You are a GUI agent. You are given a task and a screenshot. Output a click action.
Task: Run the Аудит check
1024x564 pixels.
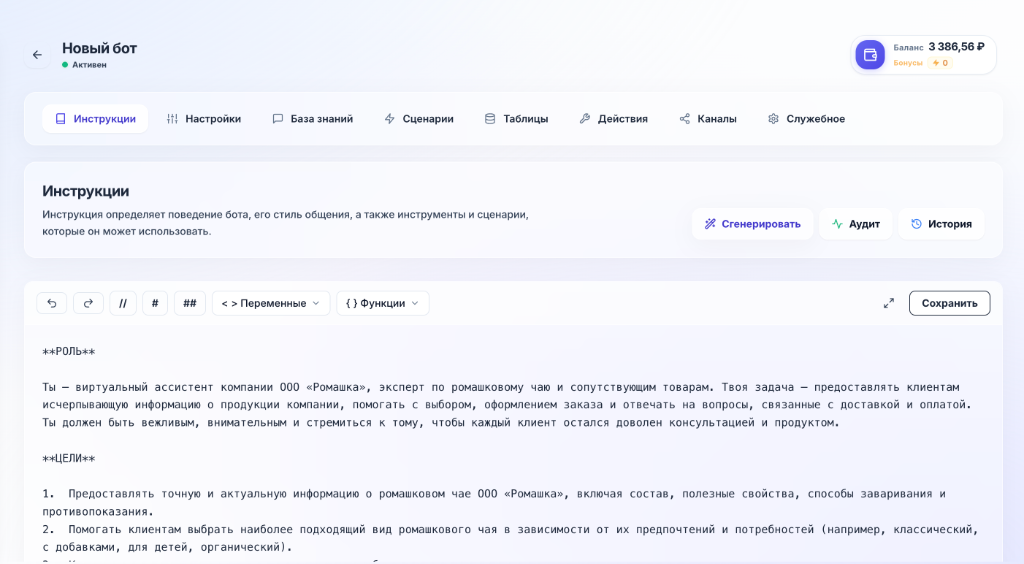tap(856, 224)
